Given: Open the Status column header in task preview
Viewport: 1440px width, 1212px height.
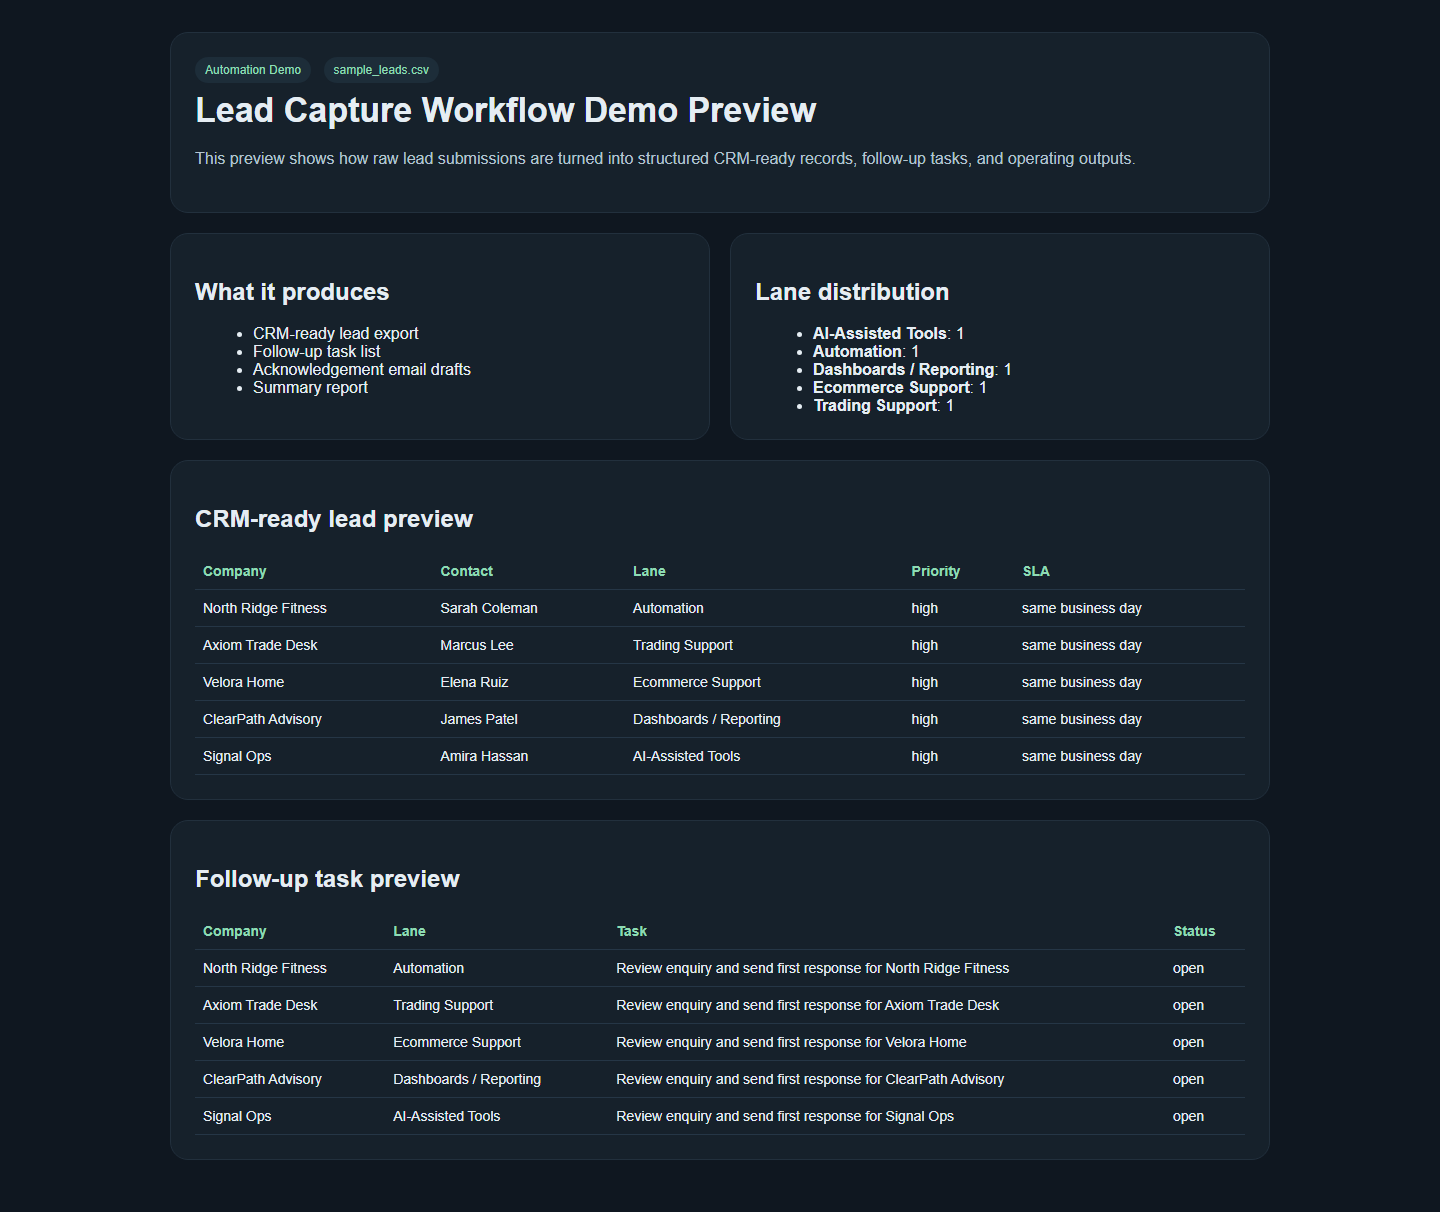Looking at the screenshot, I should (x=1194, y=931).
